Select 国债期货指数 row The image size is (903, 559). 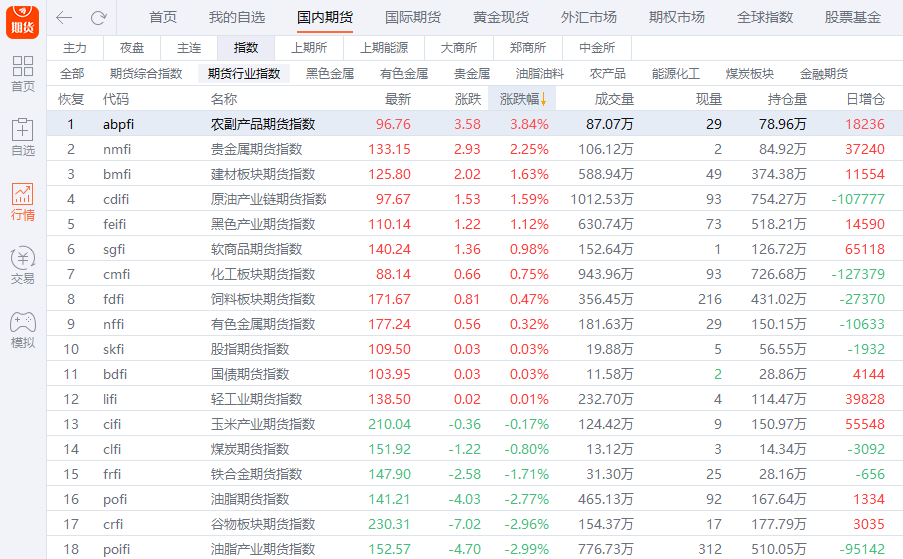[475, 374]
